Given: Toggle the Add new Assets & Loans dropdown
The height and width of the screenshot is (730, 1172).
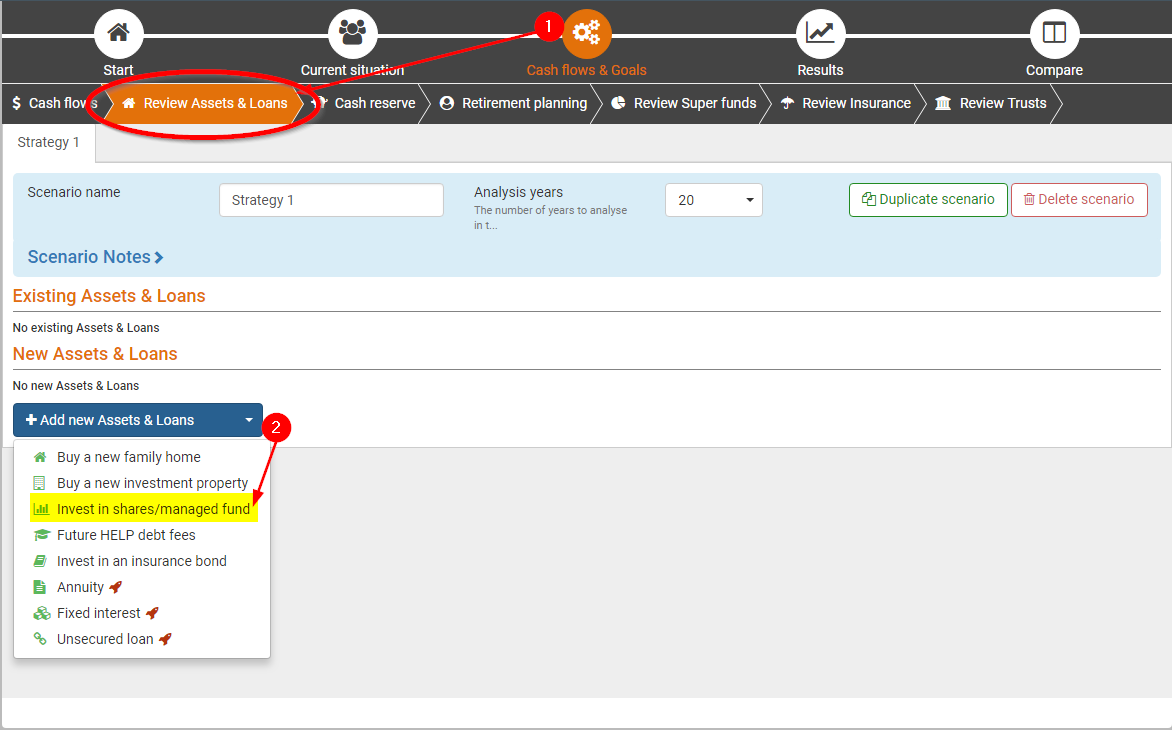Looking at the screenshot, I should (x=138, y=420).
